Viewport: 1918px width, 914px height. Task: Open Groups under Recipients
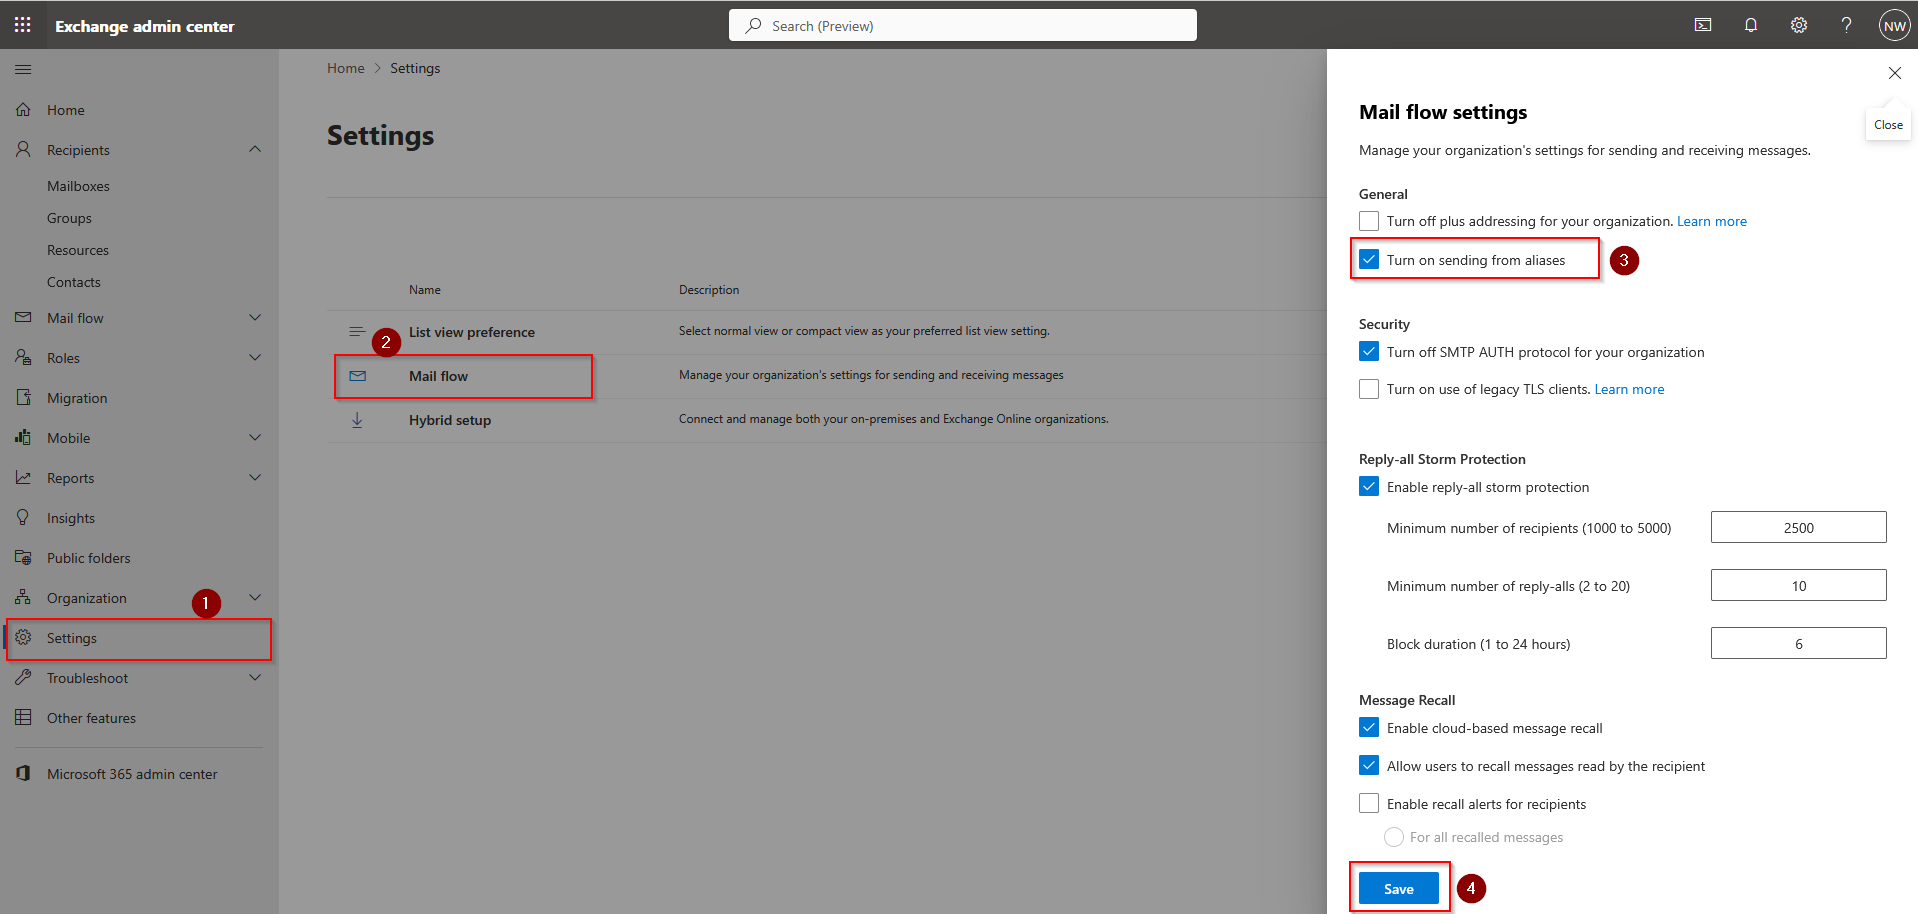click(69, 218)
